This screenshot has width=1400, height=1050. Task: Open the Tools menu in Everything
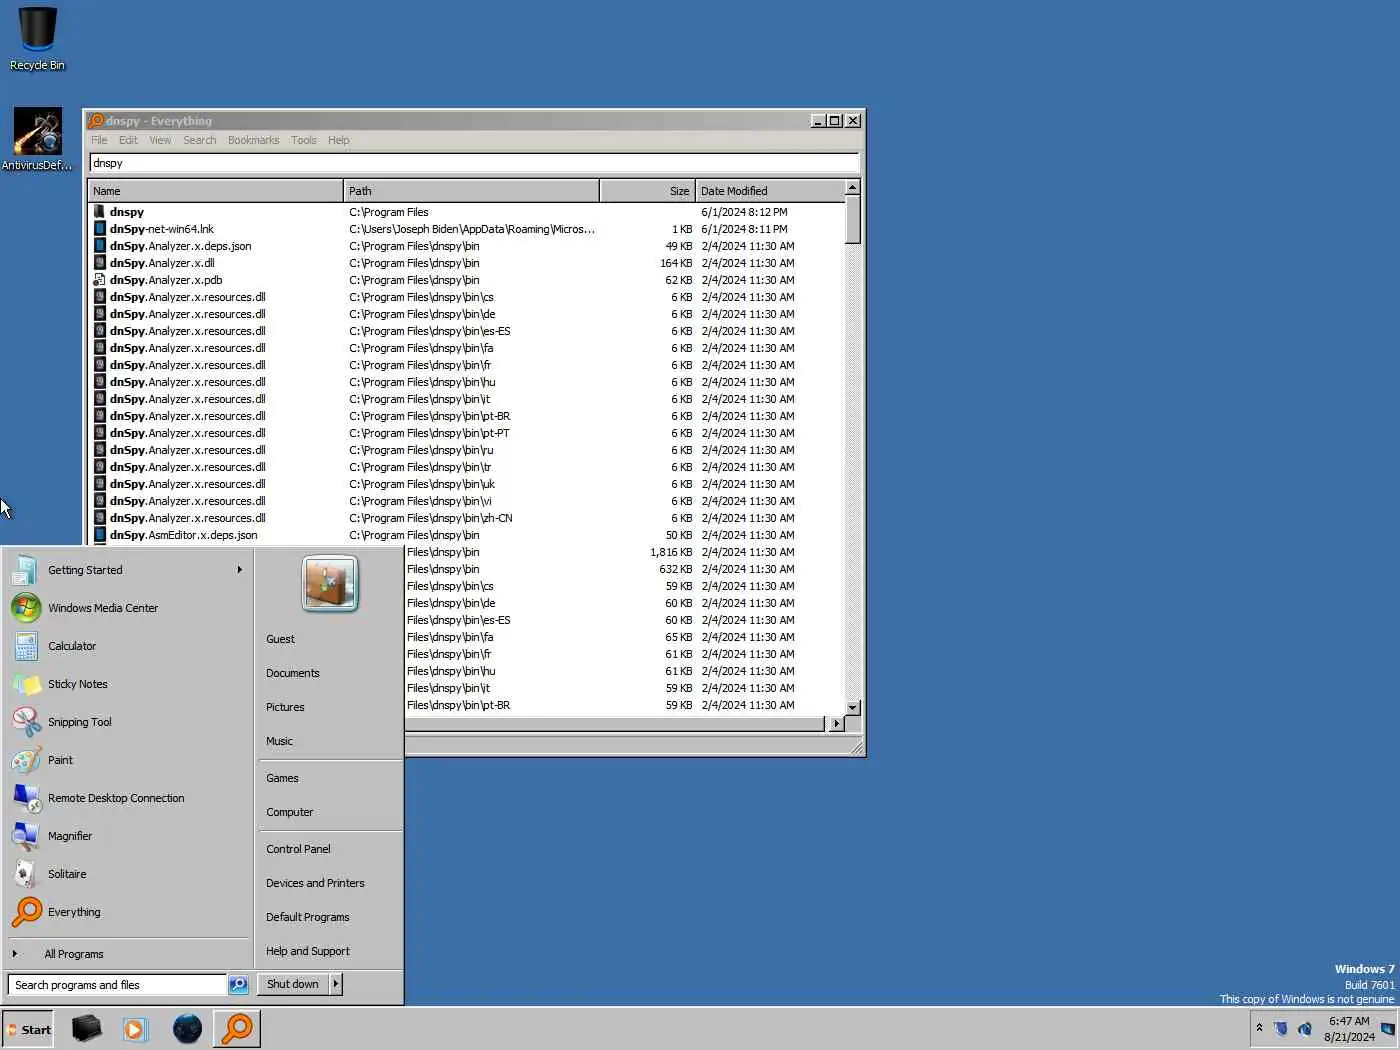[x=304, y=140]
